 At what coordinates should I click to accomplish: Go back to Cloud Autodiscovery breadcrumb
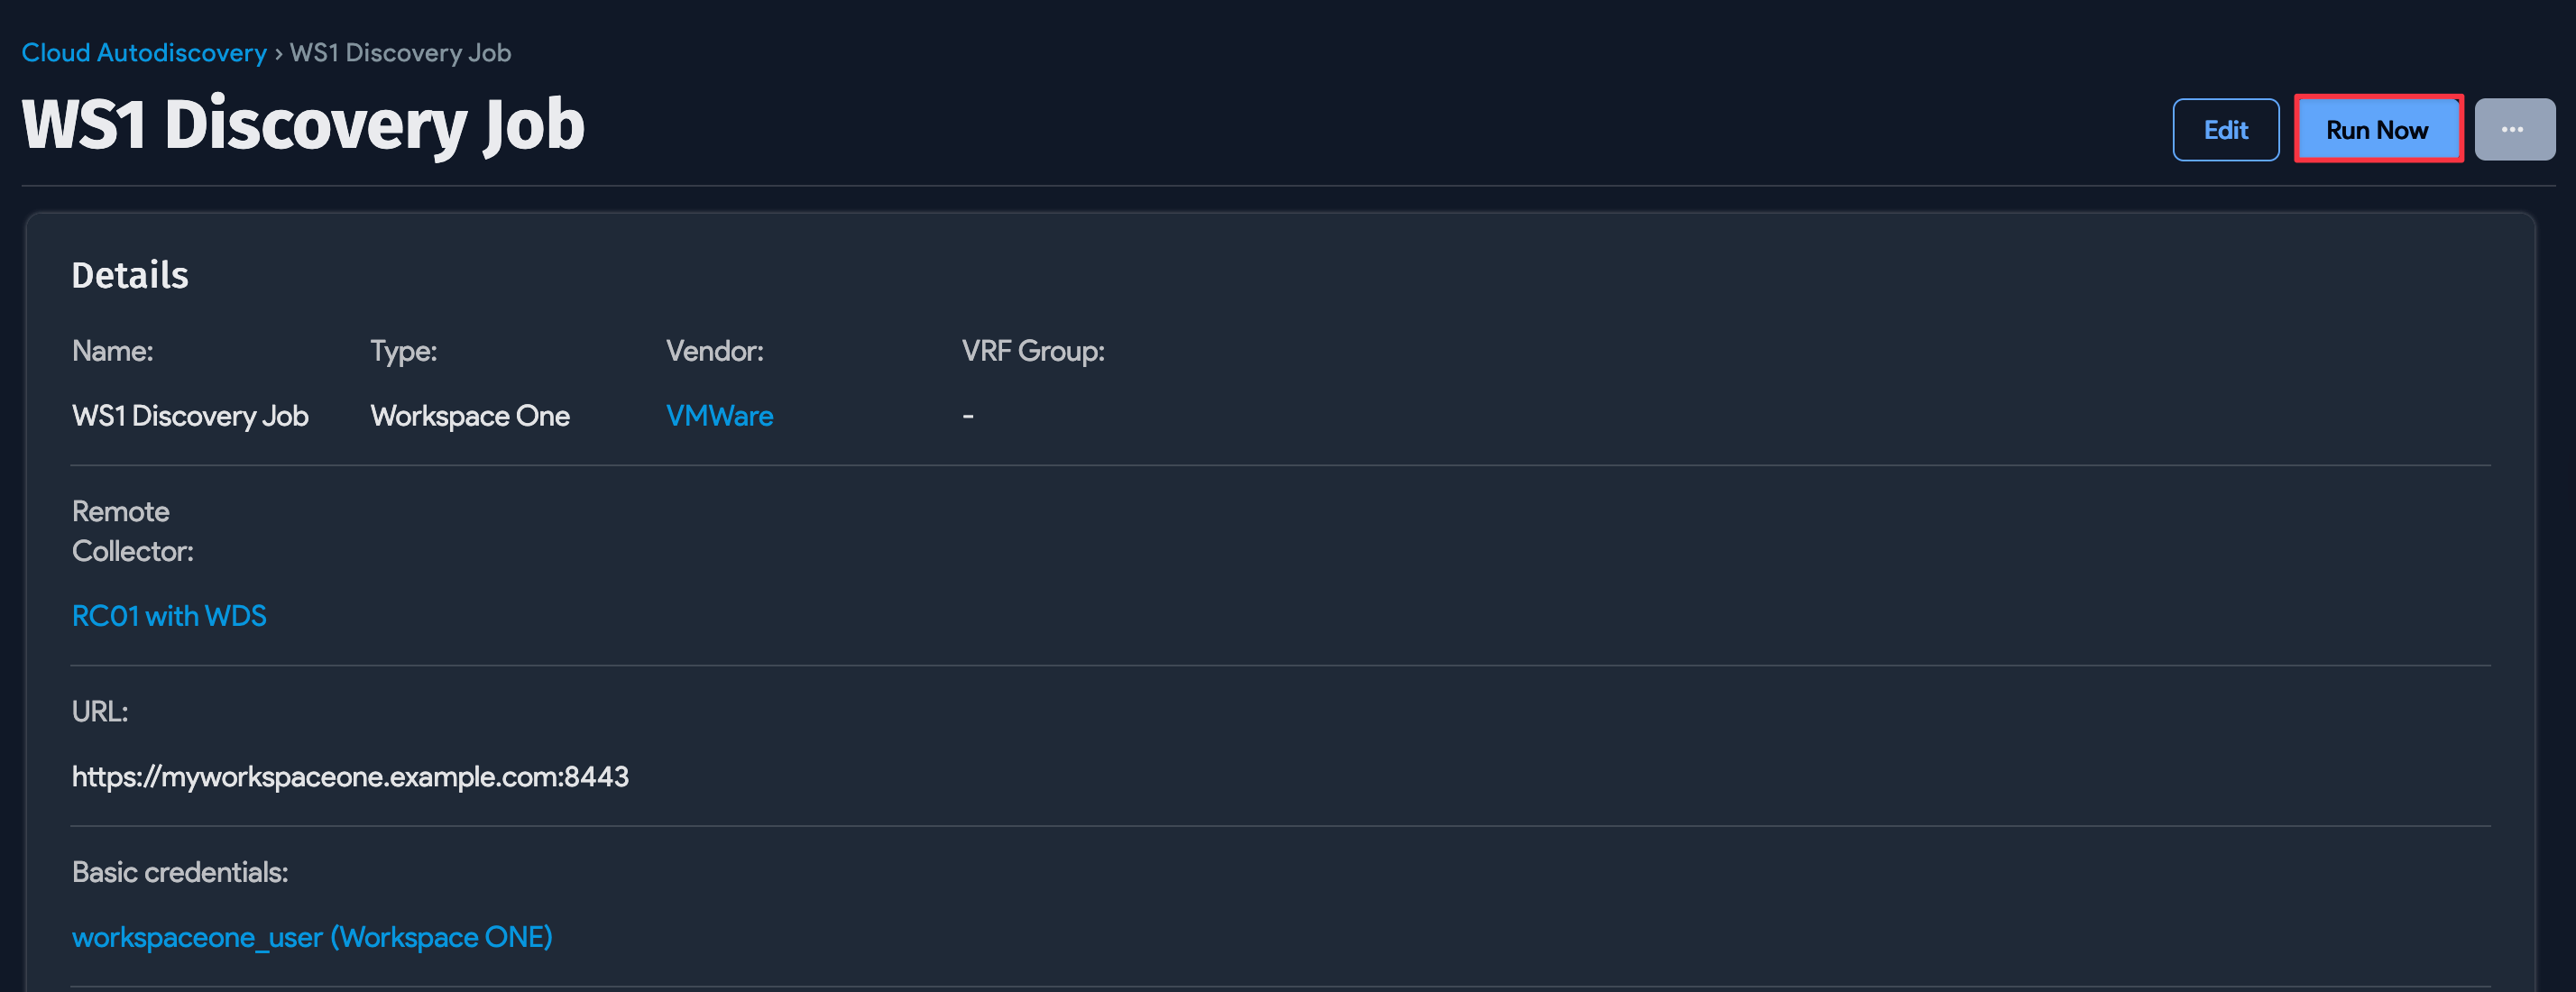(144, 53)
